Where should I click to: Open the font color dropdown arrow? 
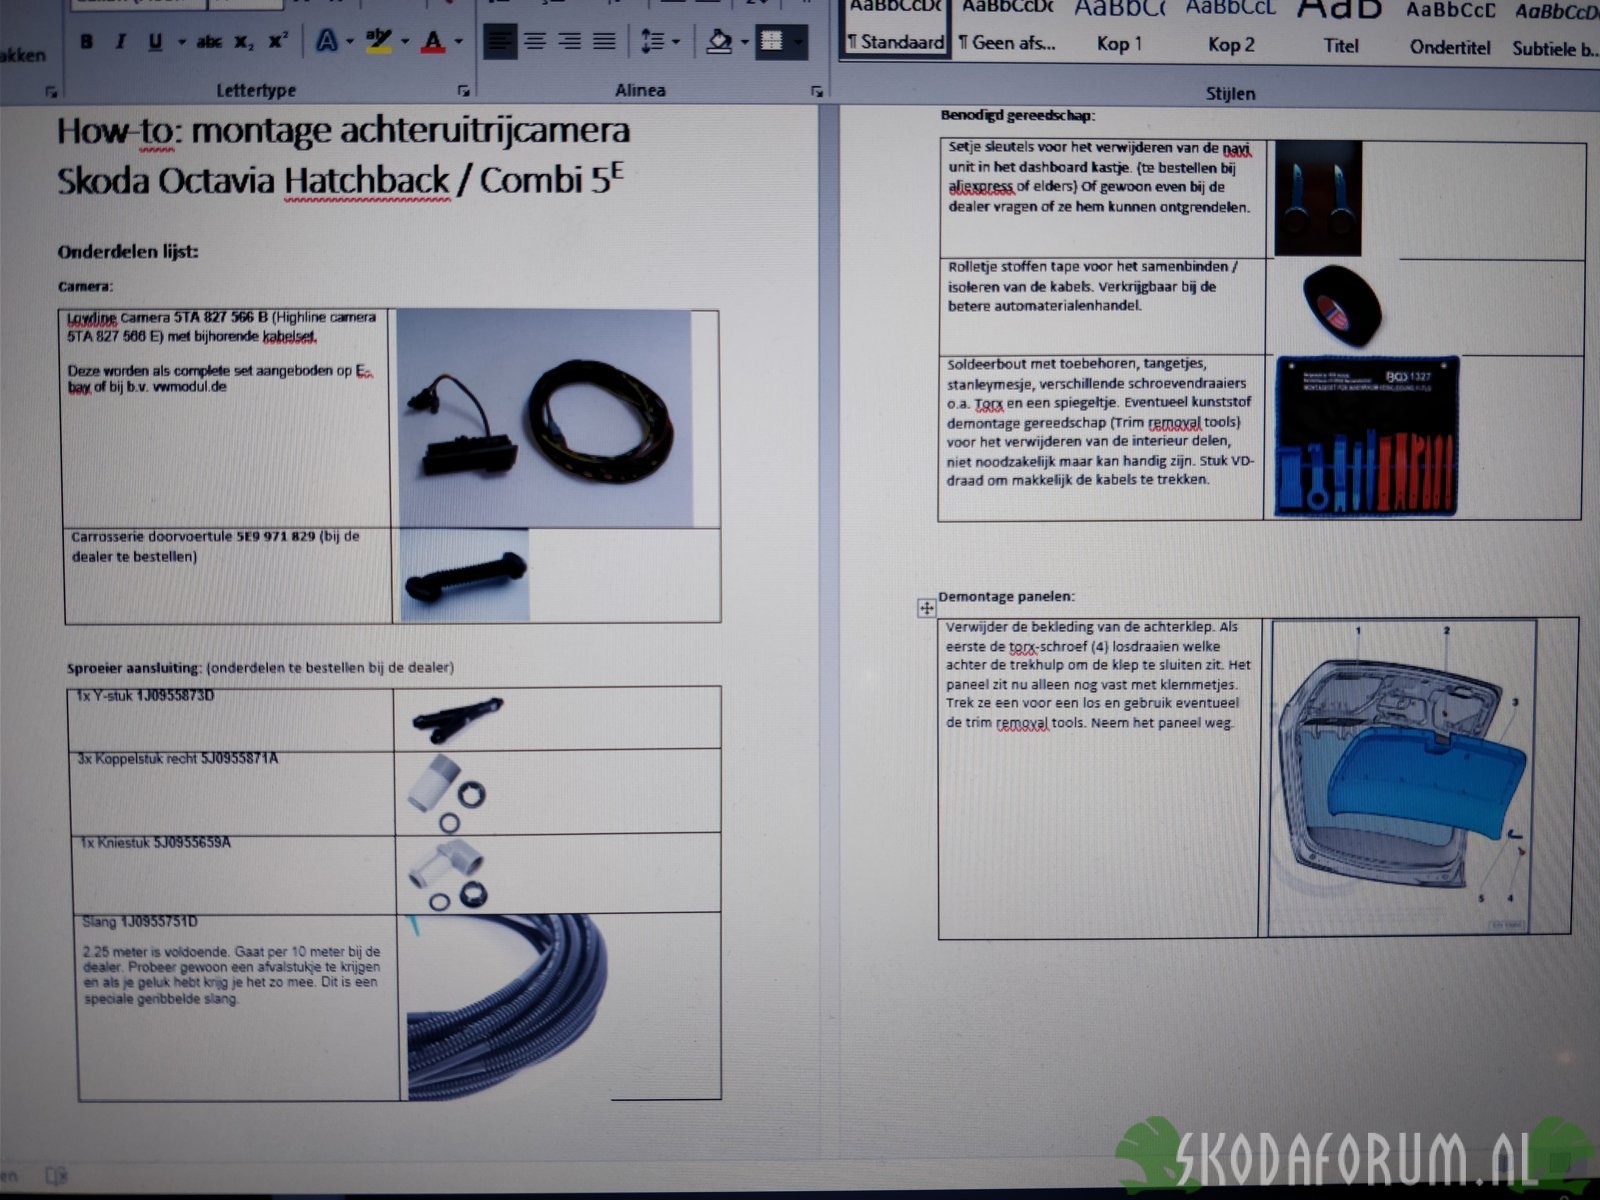tap(459, 42)
